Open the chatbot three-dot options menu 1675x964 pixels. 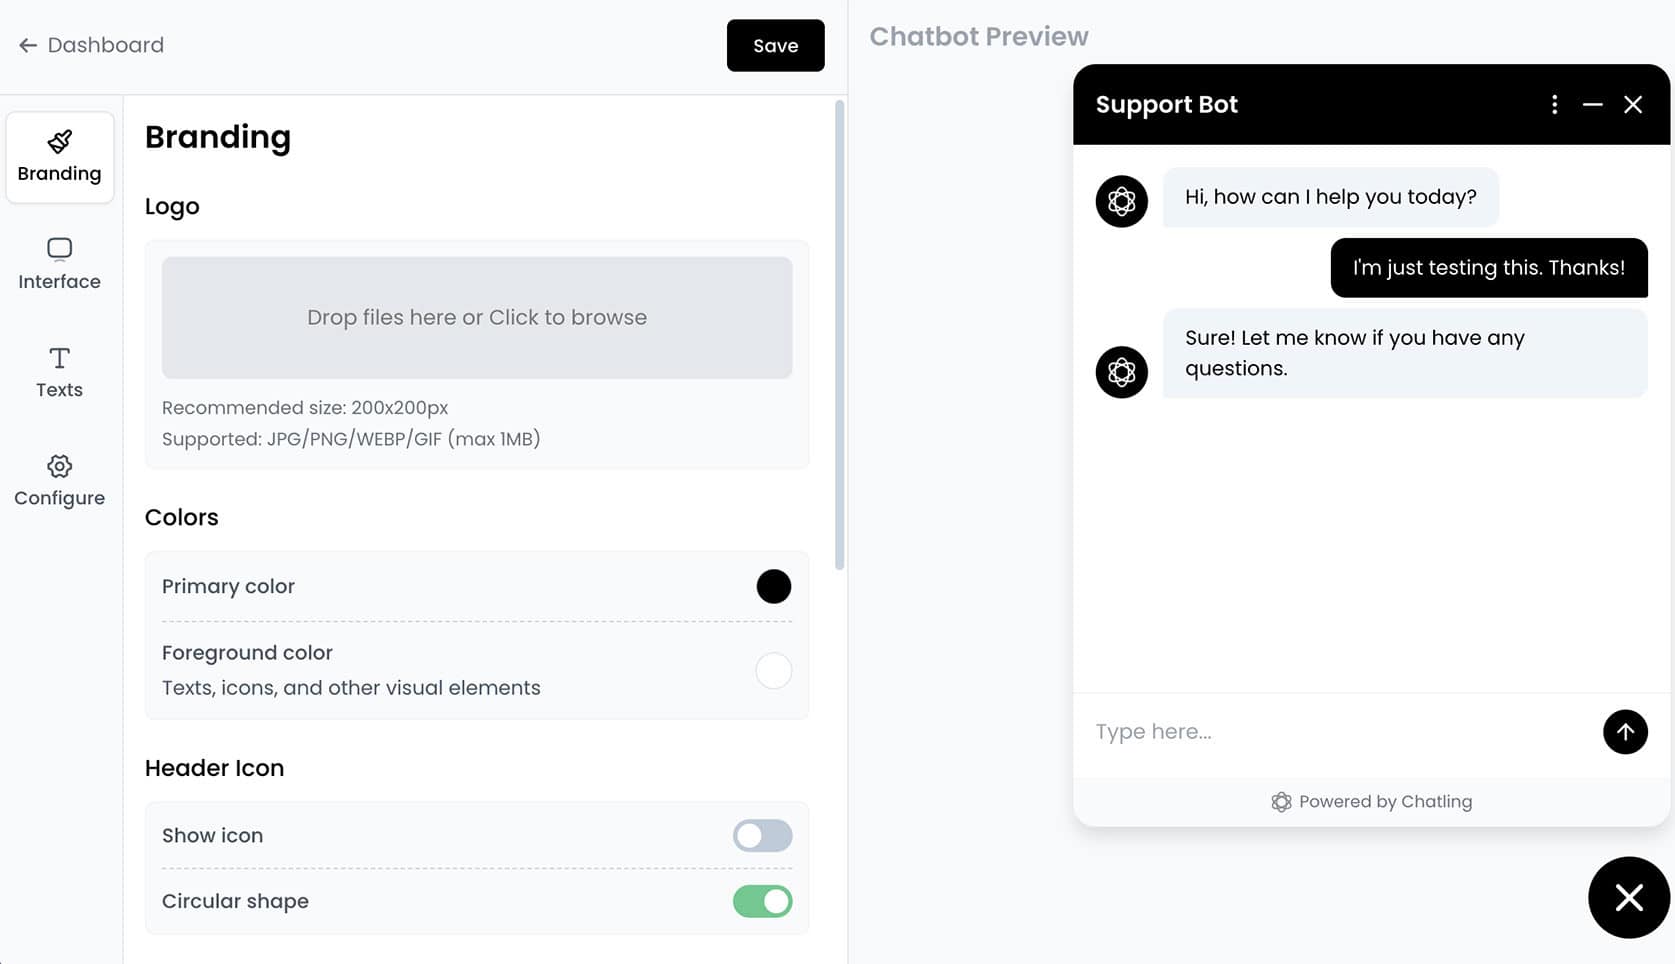click(1554, 105)
